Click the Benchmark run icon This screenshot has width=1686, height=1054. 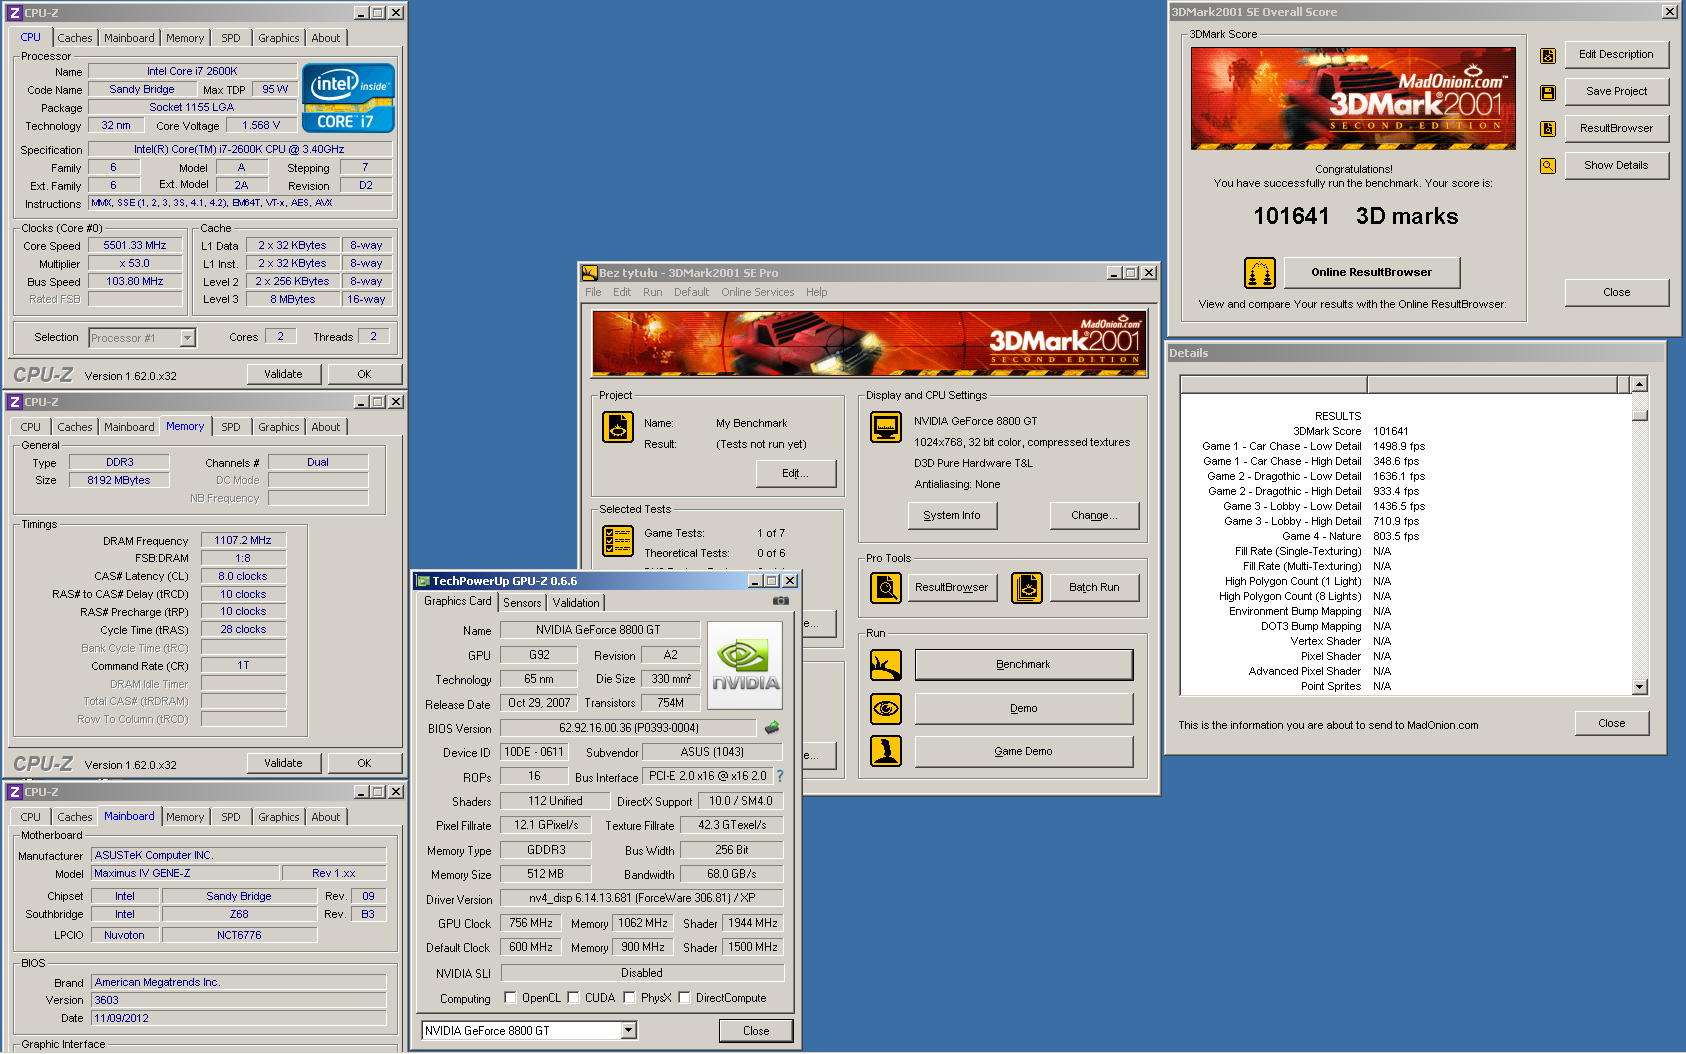point(886,665)
